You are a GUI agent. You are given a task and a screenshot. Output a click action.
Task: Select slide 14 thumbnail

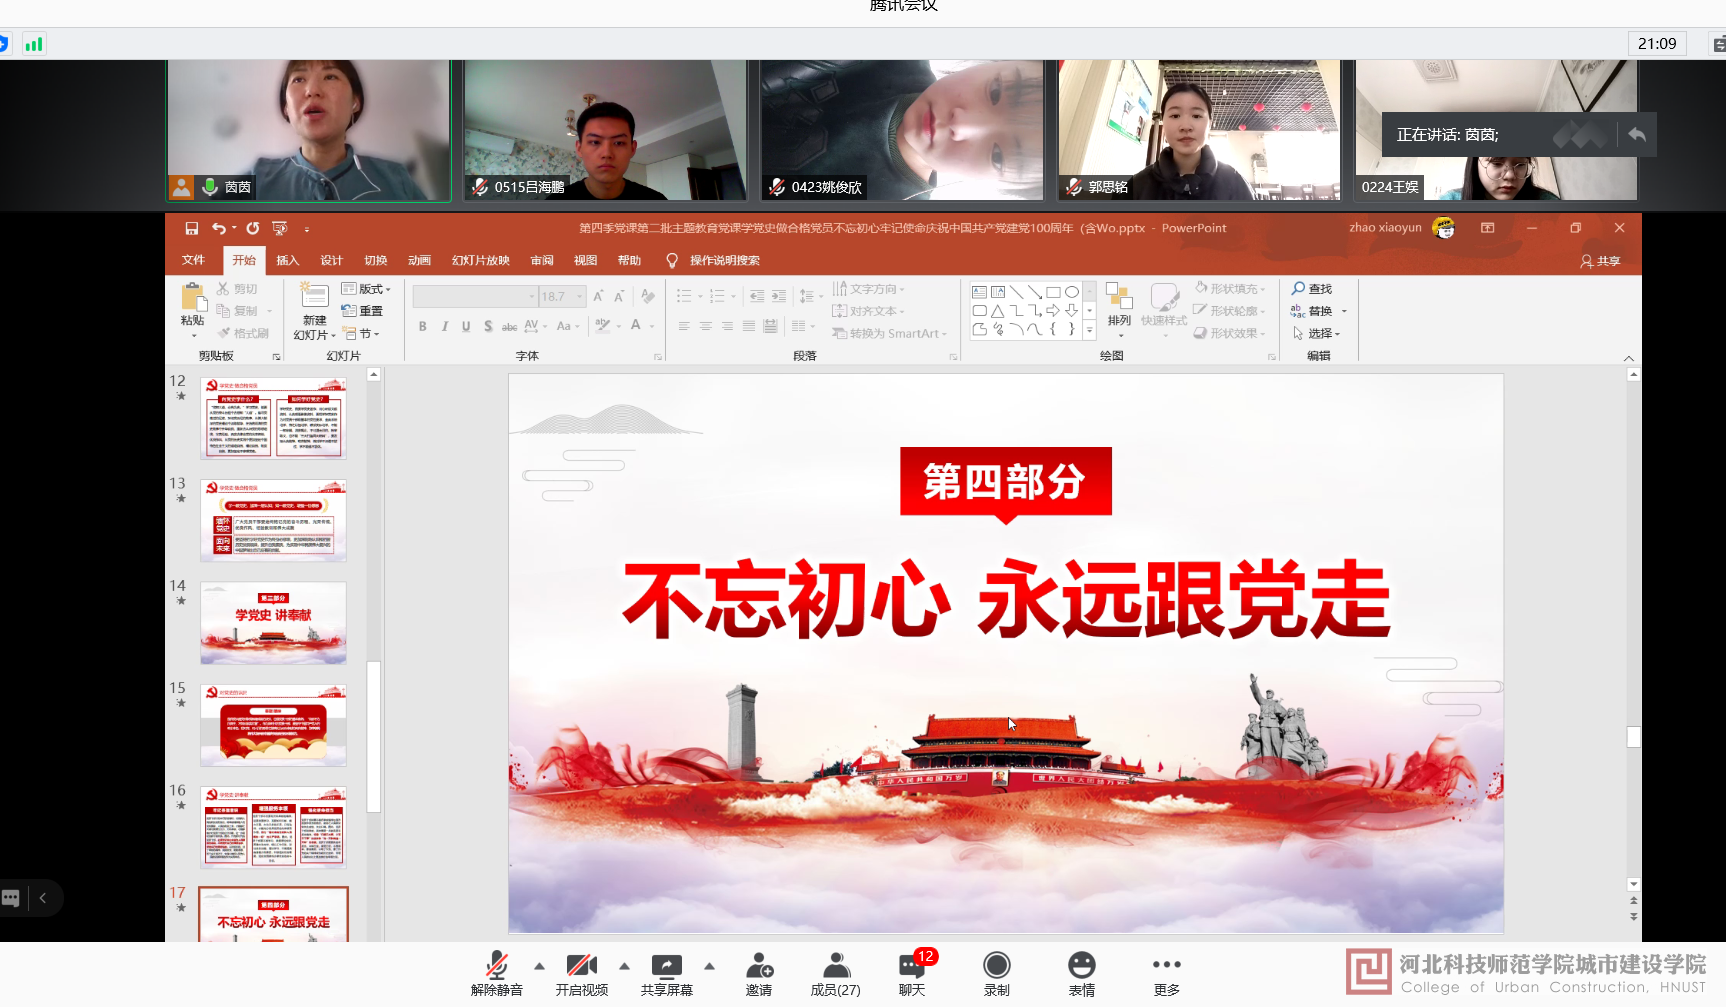[x=273, y=623]
